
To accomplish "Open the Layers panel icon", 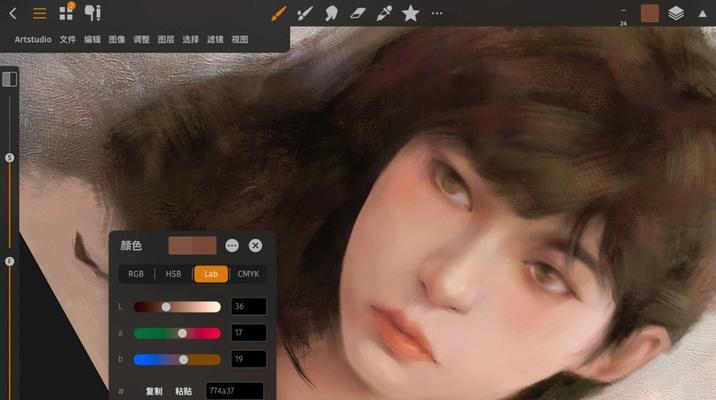I will click(x=676, y=13).
